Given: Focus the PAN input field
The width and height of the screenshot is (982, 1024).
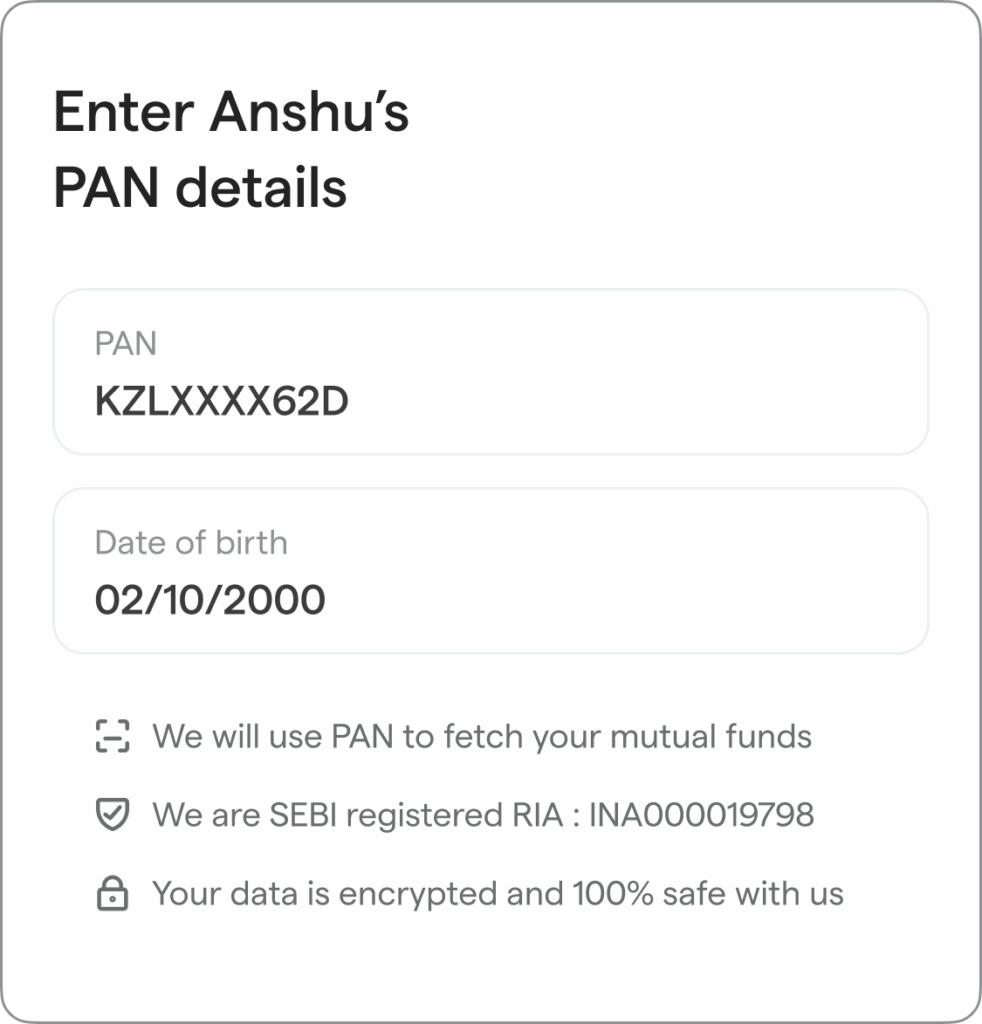Looking at the screenshot, I should pos(490,372).
